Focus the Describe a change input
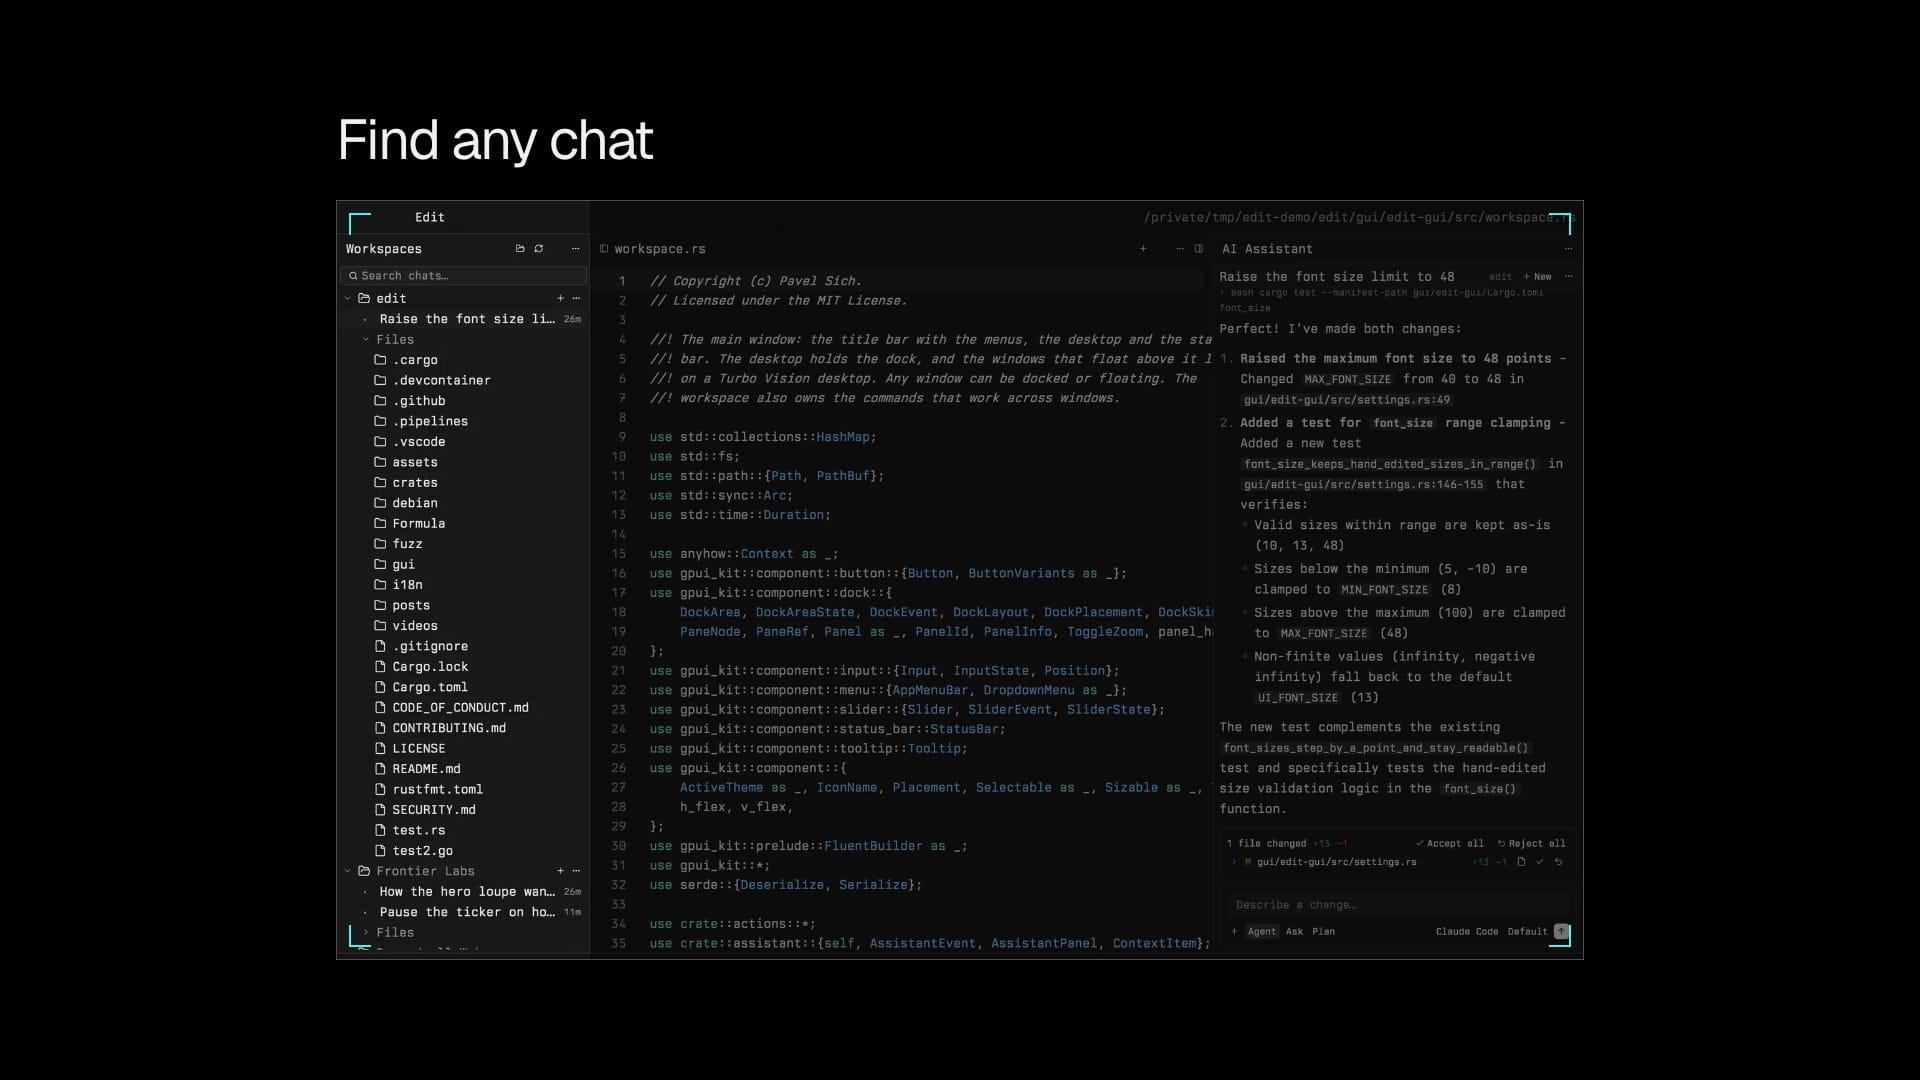This screenshot has height=1080, width=1920. click(x=1396, y=905)
